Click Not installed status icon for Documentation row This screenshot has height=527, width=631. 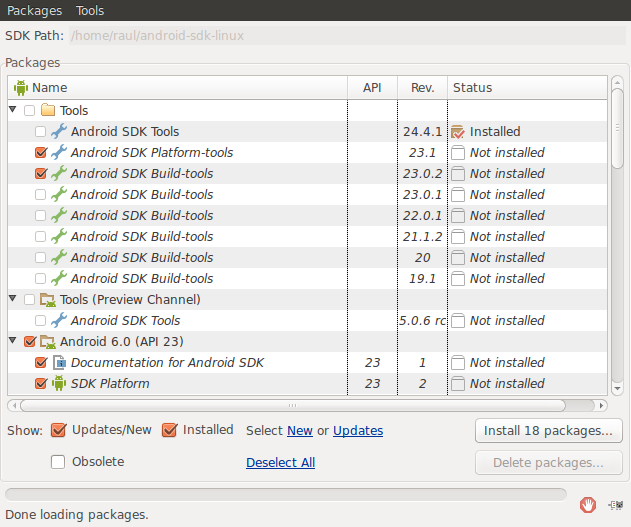pyautogui.click(x=458, y=362)
